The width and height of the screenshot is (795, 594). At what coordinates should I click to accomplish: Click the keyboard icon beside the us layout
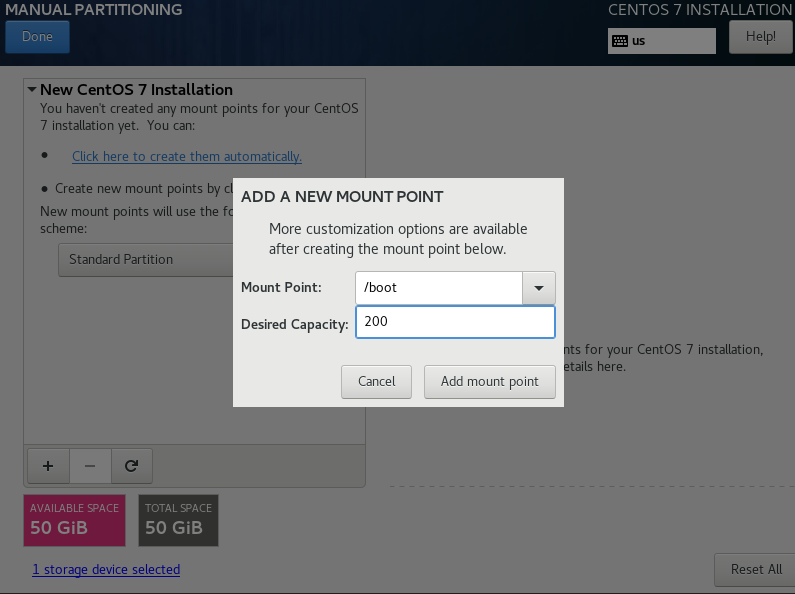620,41
